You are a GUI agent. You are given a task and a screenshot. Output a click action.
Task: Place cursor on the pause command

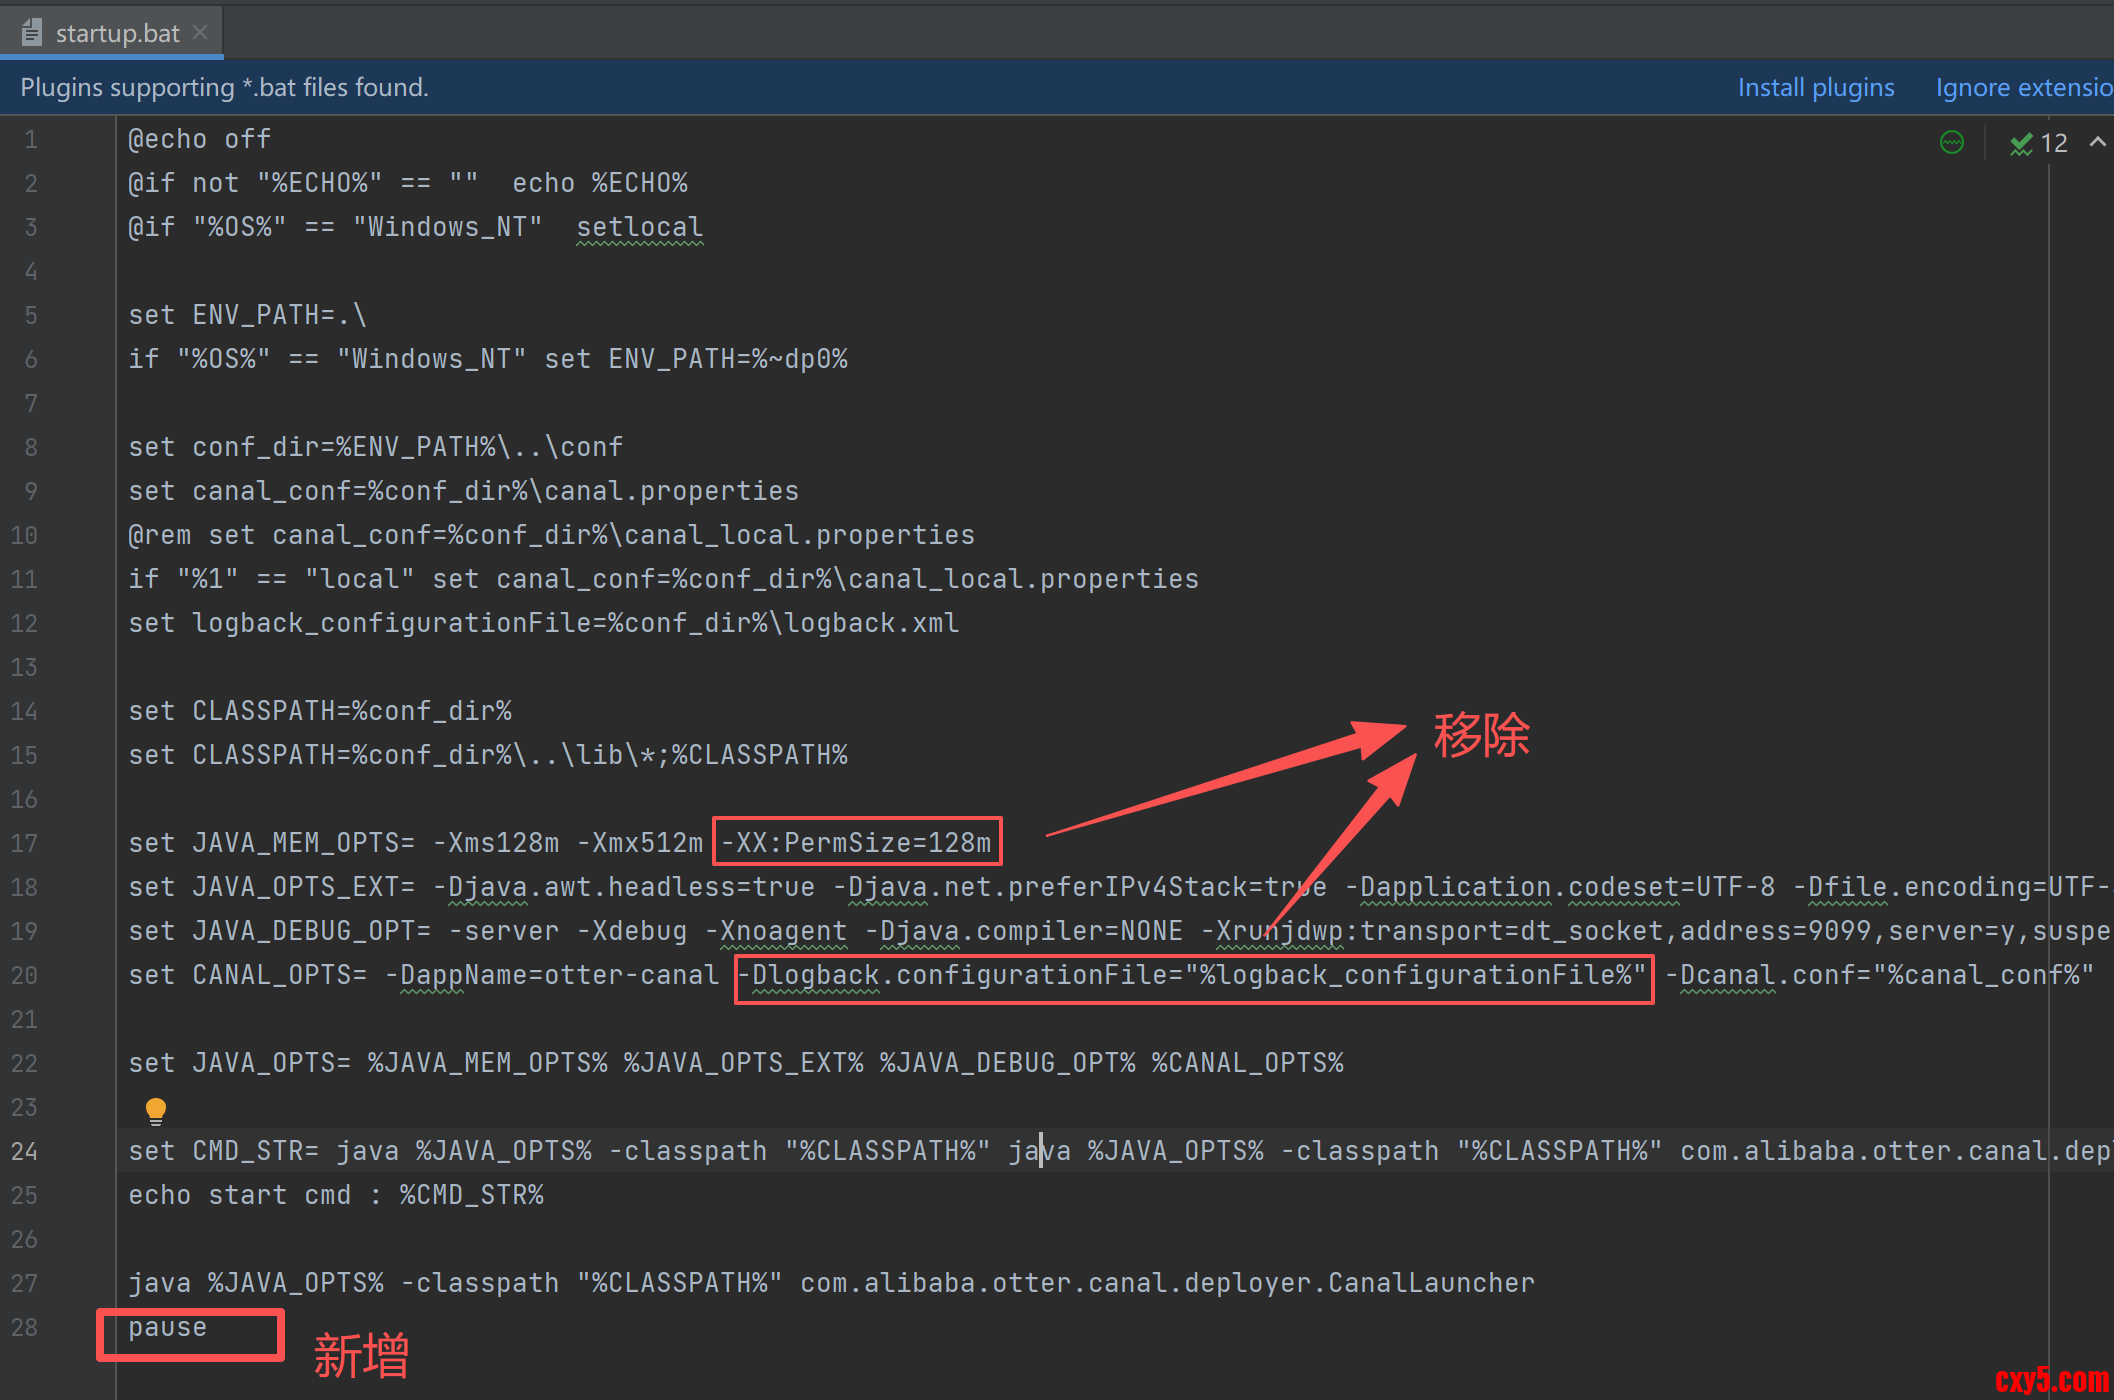pos(167,1327)
